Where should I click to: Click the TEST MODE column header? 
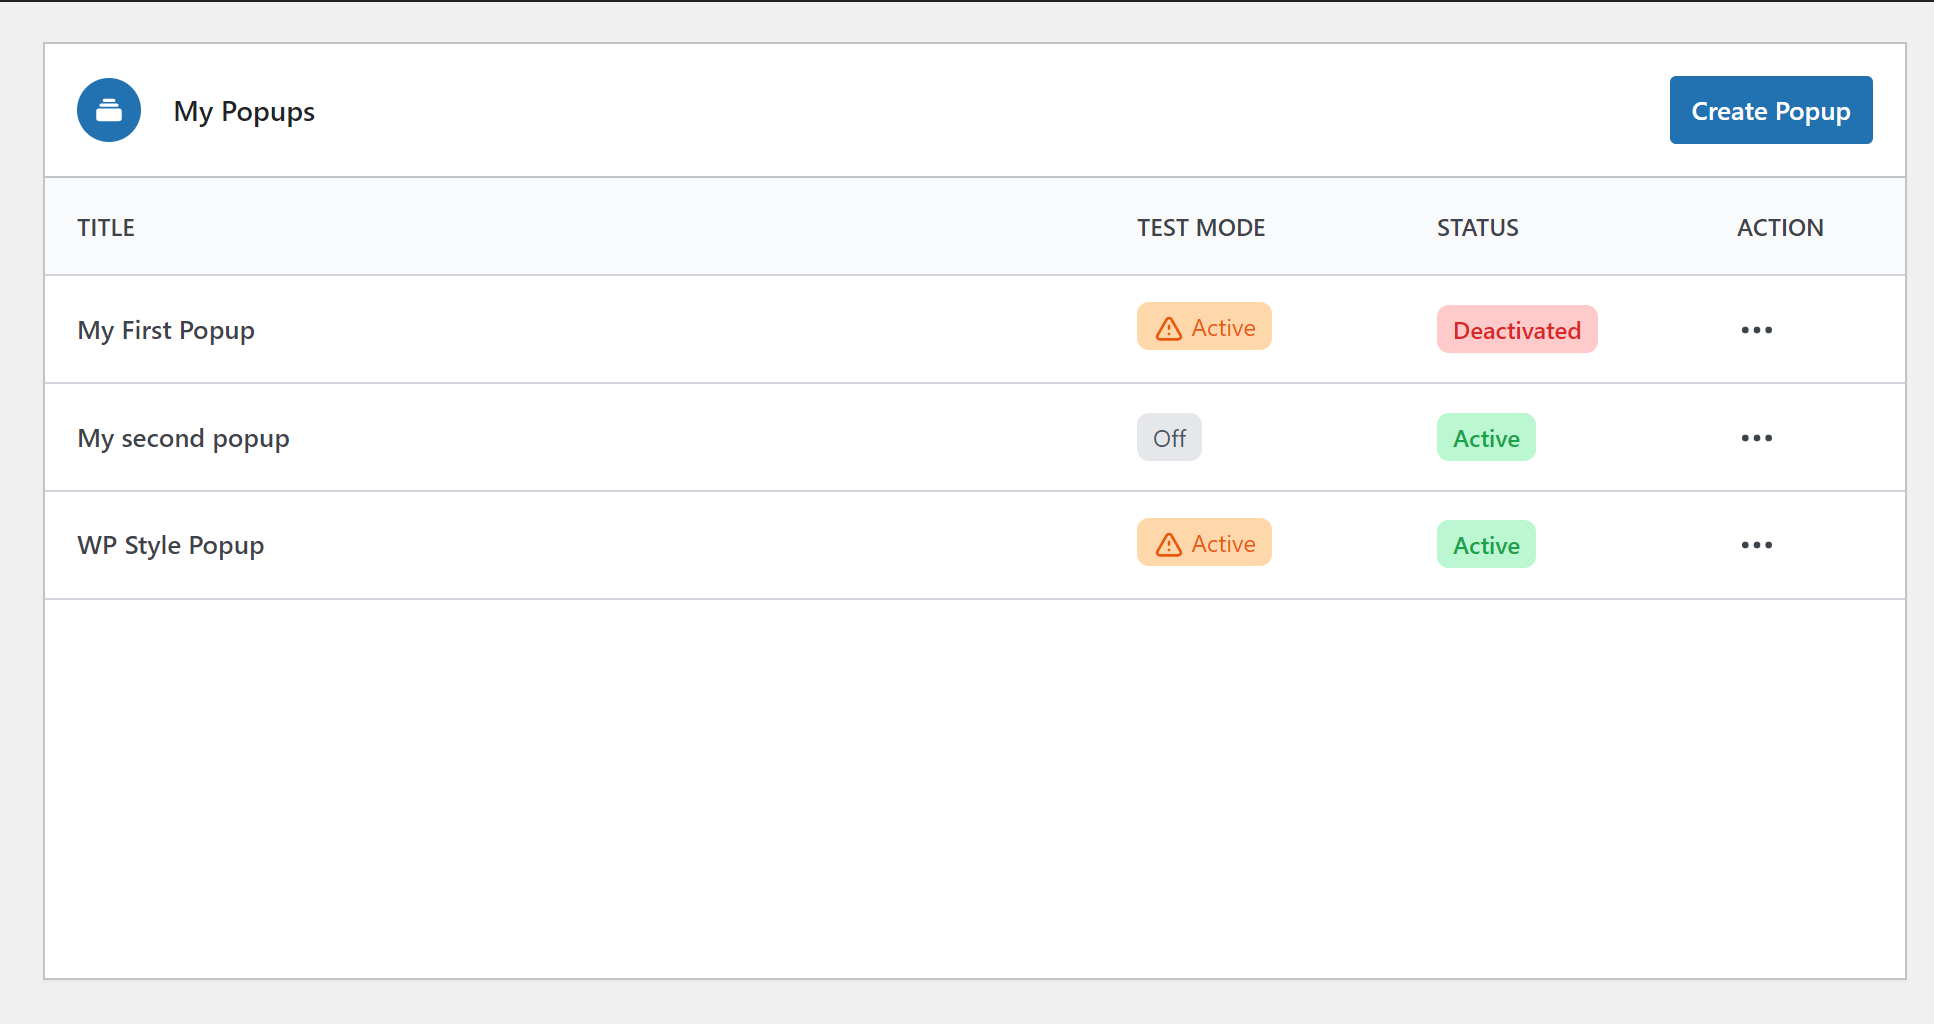(1200, 228)
